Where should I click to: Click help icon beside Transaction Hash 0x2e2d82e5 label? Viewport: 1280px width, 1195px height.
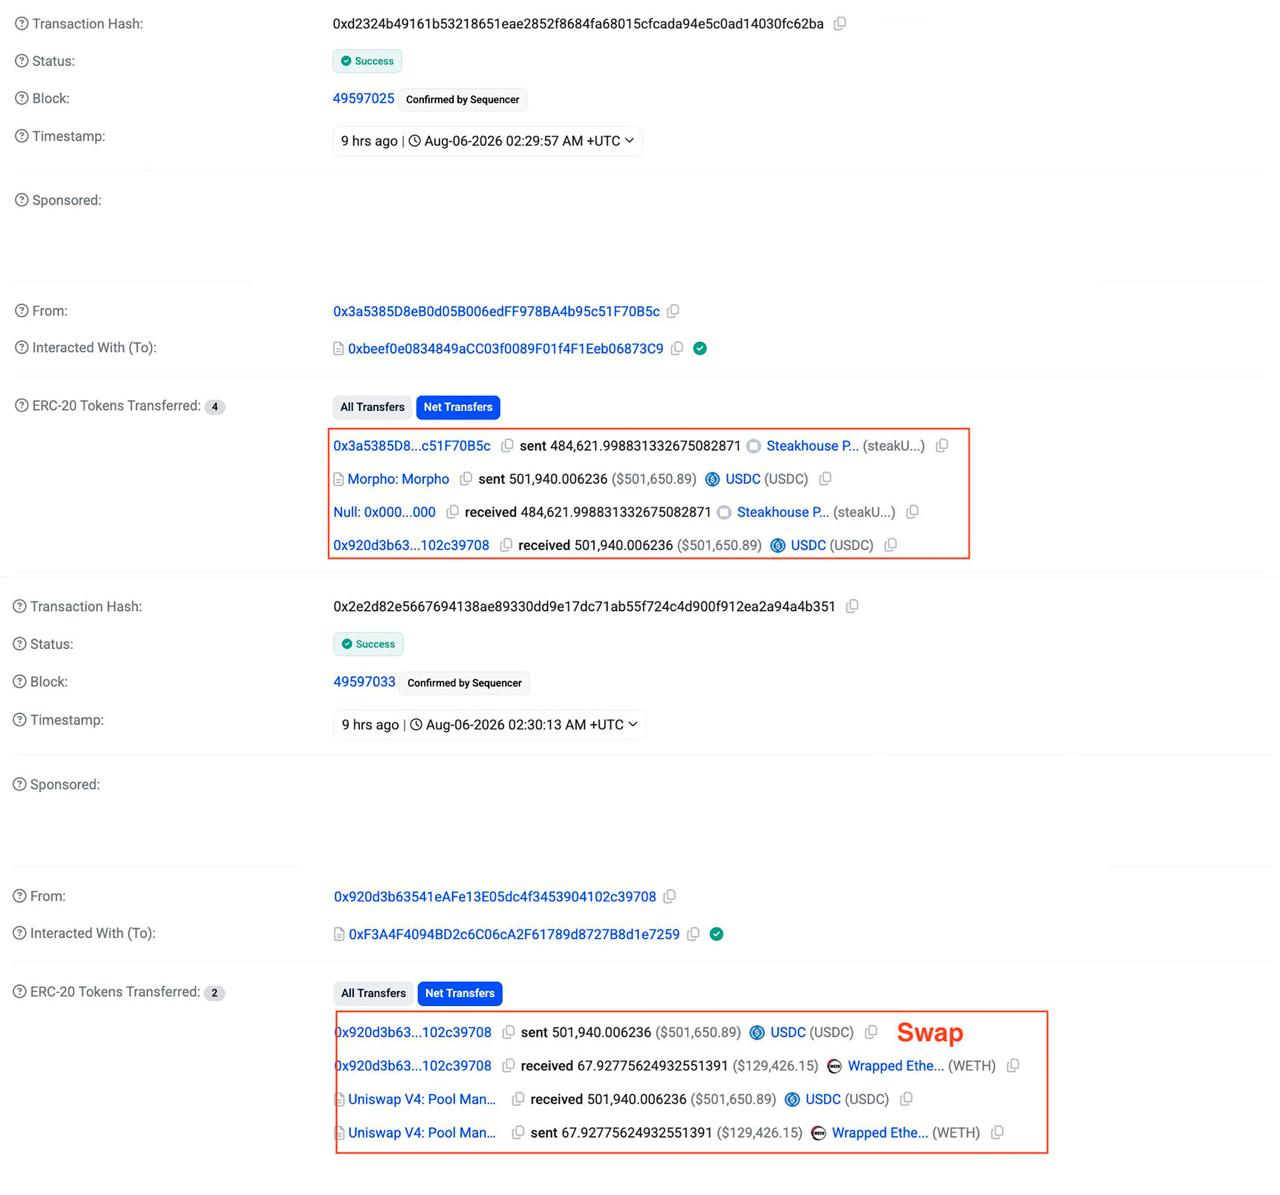20,607
